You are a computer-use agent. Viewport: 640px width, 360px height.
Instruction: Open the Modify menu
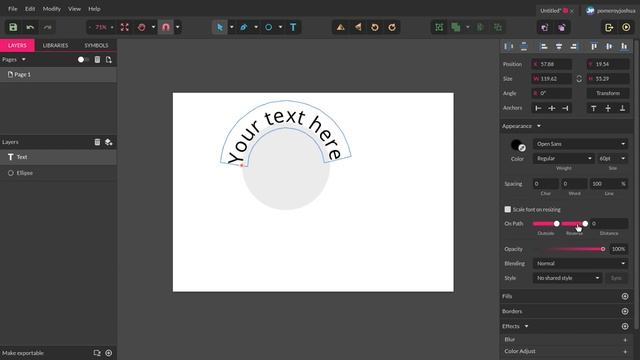[x=51, y=9]
